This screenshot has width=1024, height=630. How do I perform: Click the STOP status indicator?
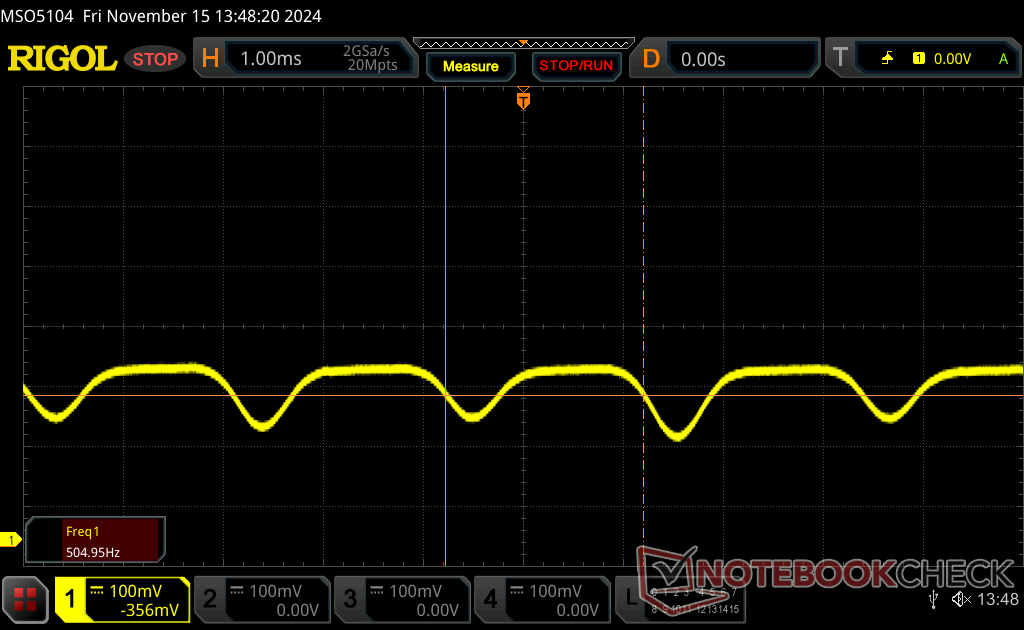click(x=155, y=59)
